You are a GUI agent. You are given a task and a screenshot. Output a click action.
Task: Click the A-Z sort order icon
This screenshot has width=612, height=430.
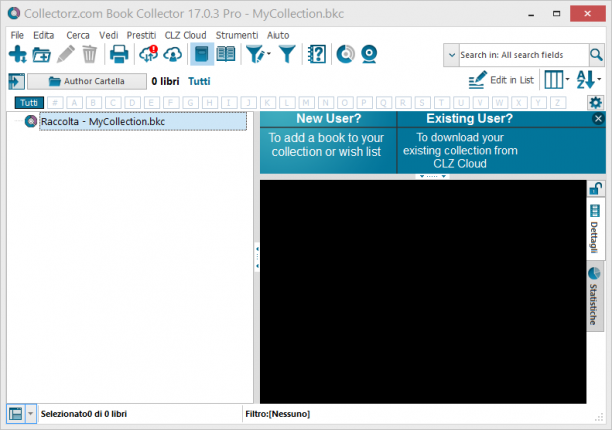[585, 80]
